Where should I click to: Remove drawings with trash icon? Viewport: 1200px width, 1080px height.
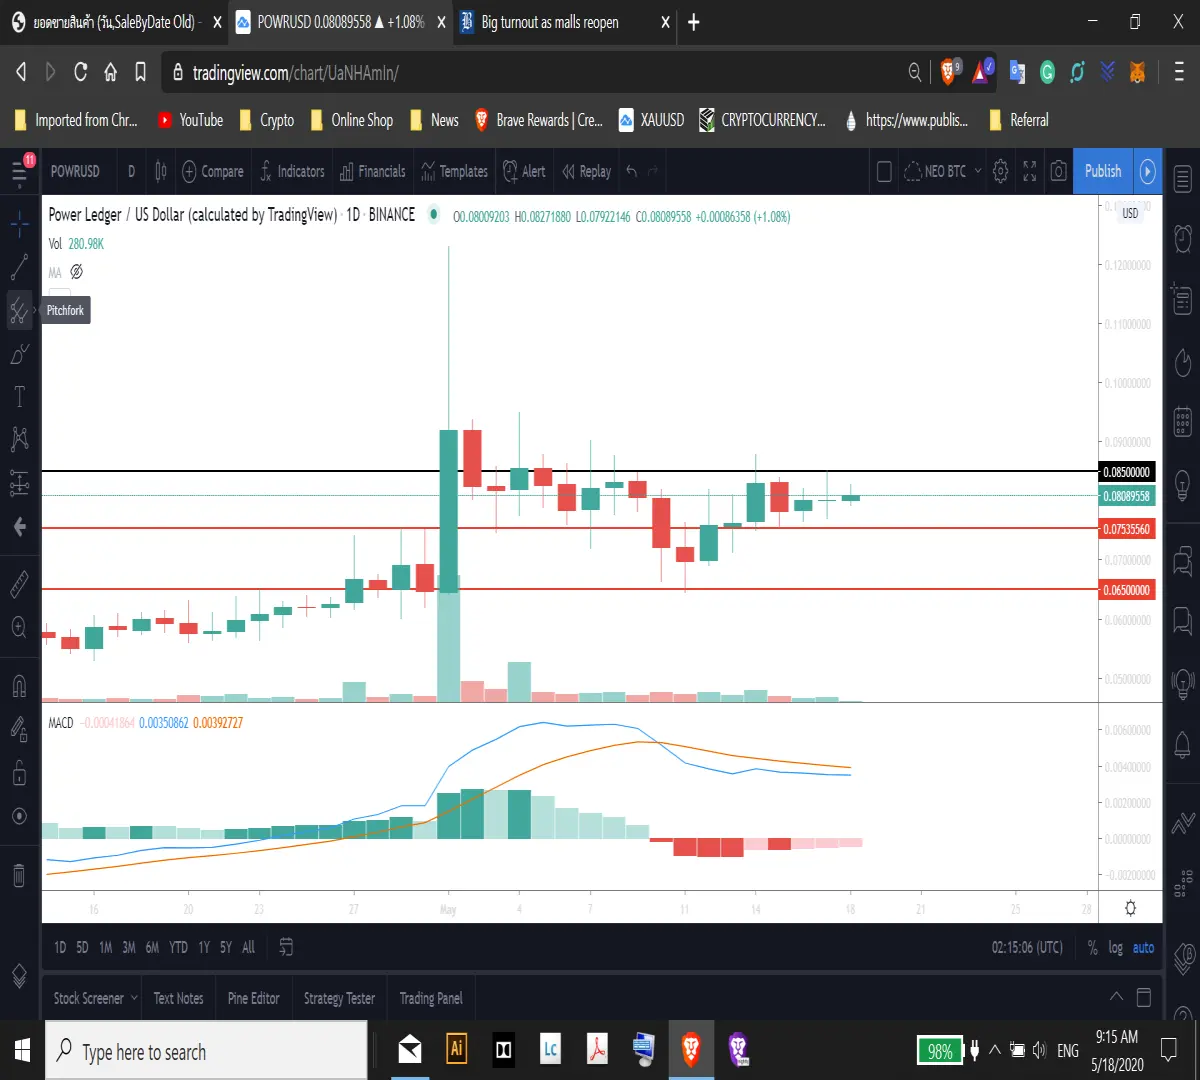tap(19, 875)
